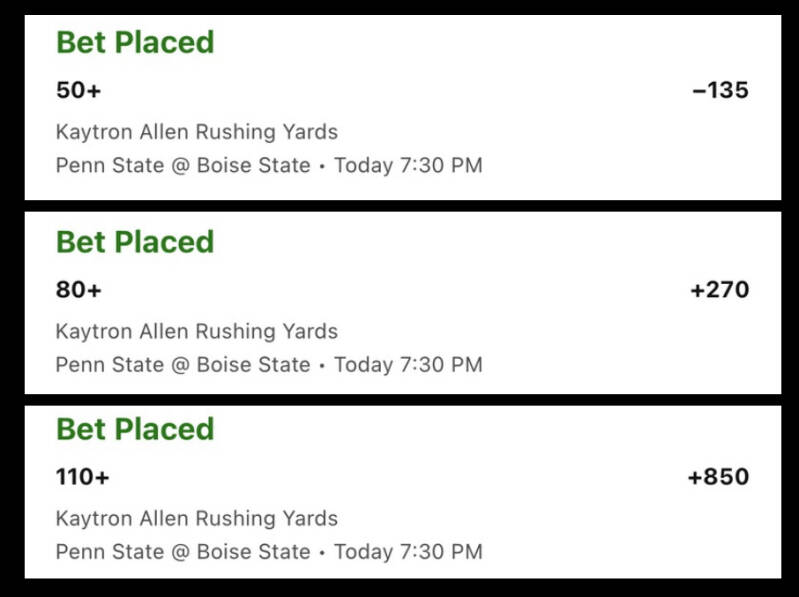
Task: Click the Bet Placed heading for the 50+ bet
Action: pyautogui.click(x=135, y=43)
